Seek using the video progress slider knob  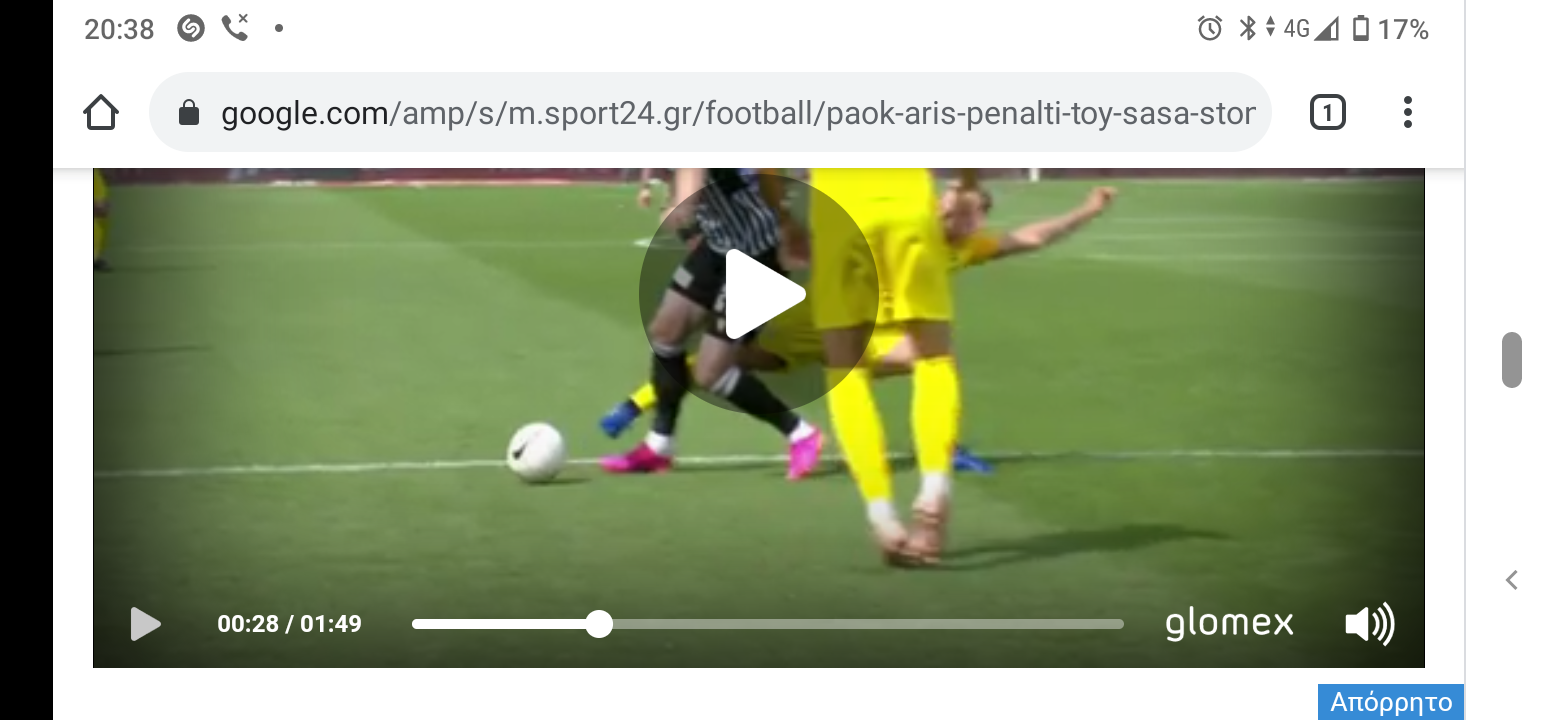coord(599,624)
